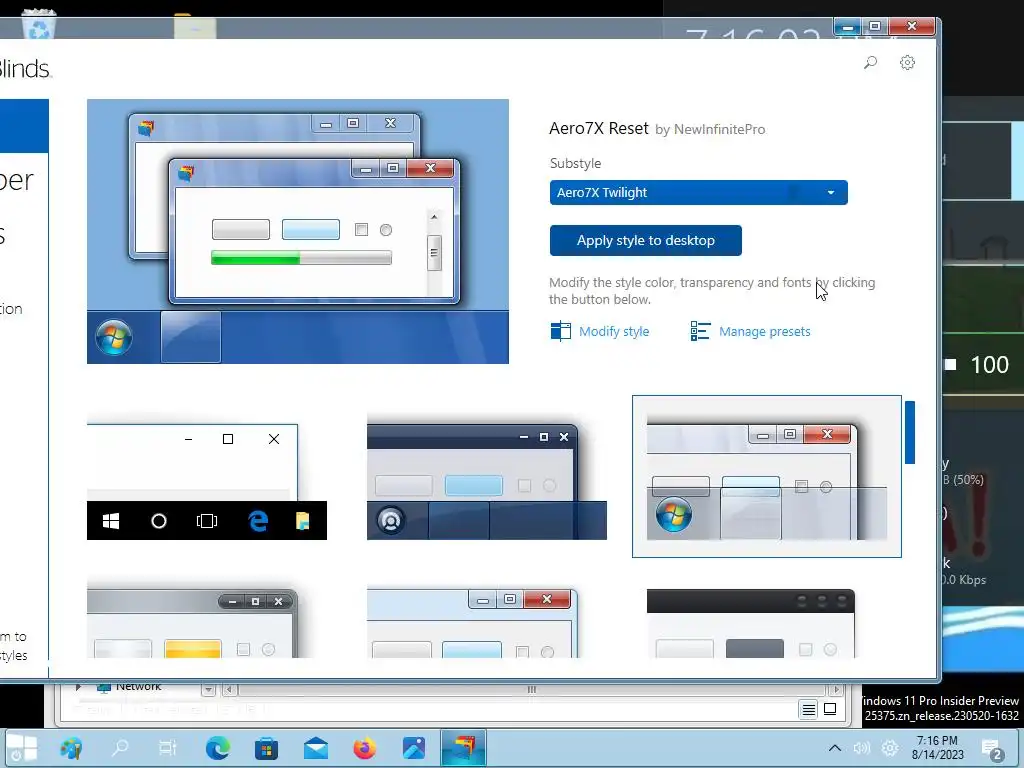
Task: Select the gray style with yellow button
Action: pos(193,624)
